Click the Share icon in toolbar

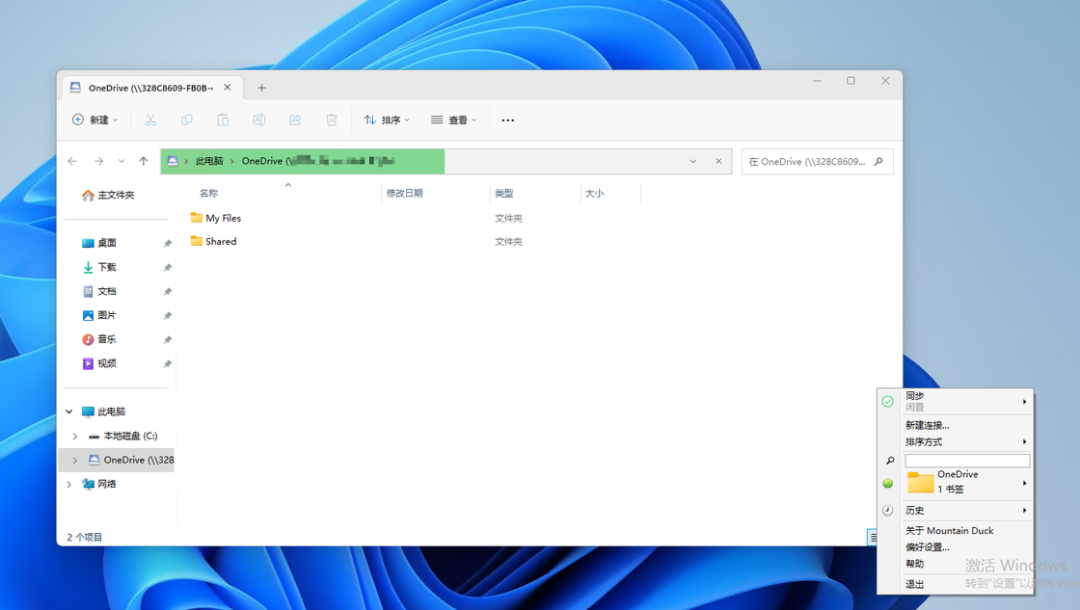pos(295,120)
